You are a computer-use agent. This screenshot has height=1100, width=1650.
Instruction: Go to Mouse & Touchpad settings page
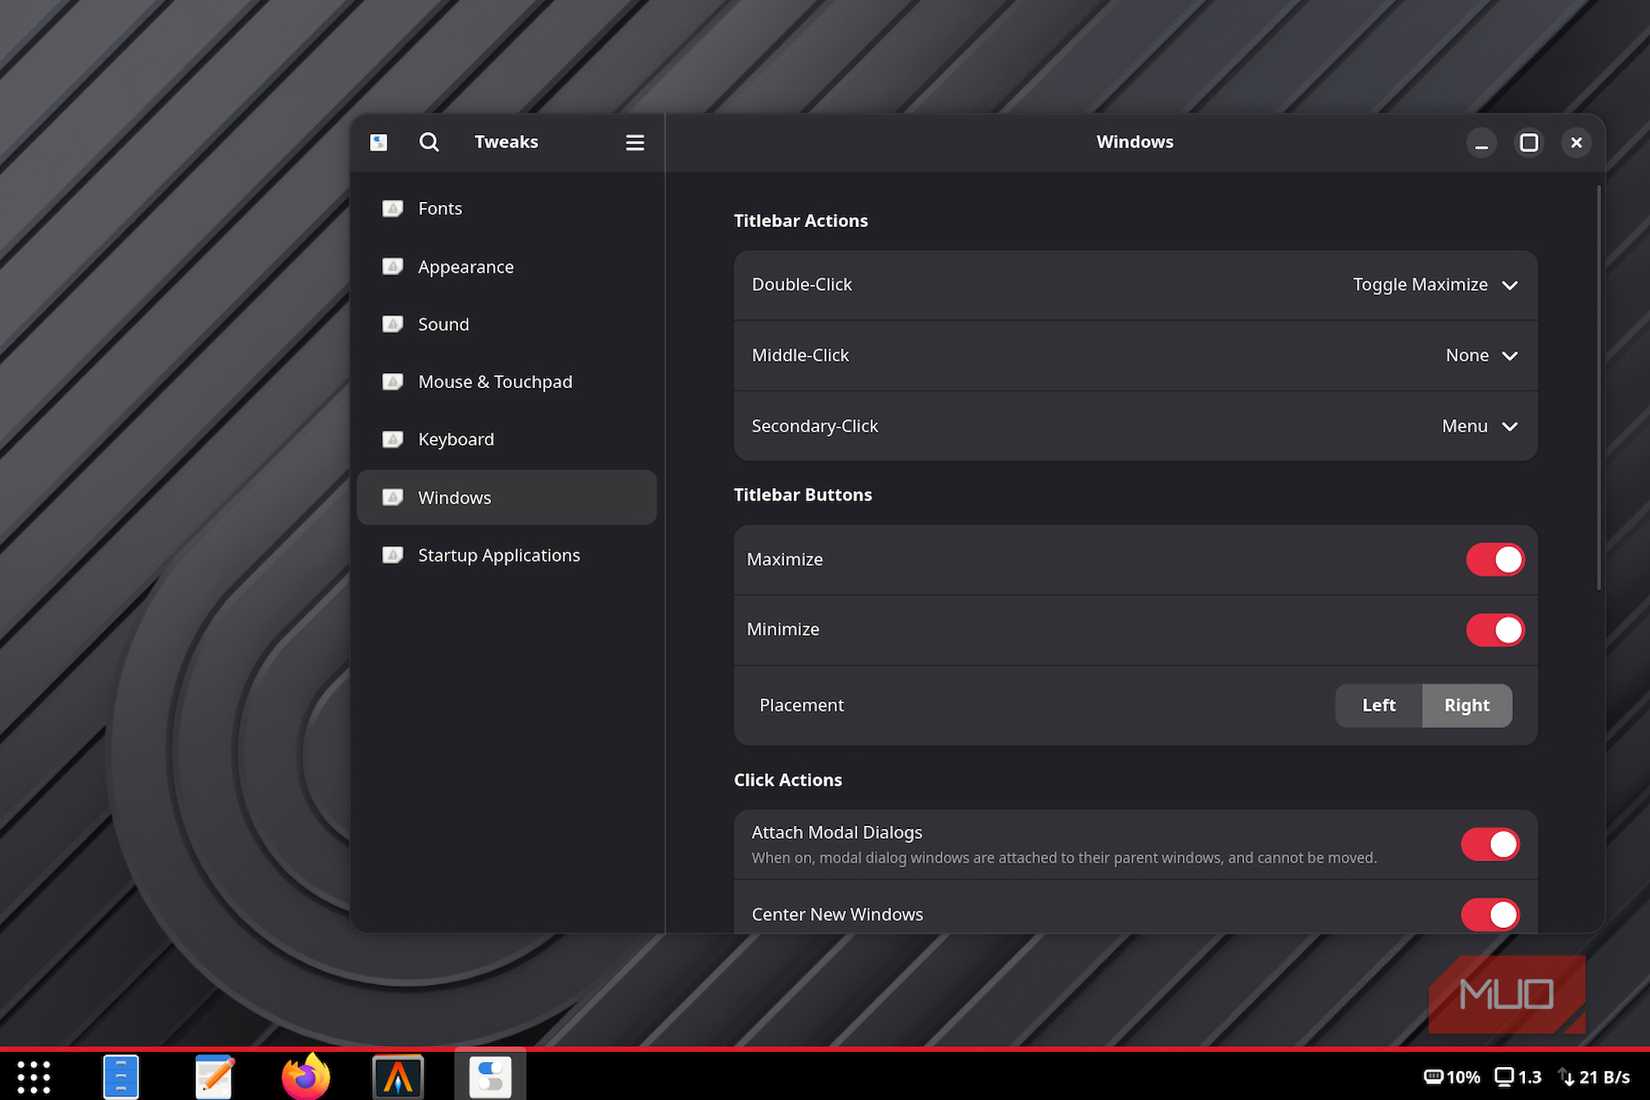coord(507,381)
